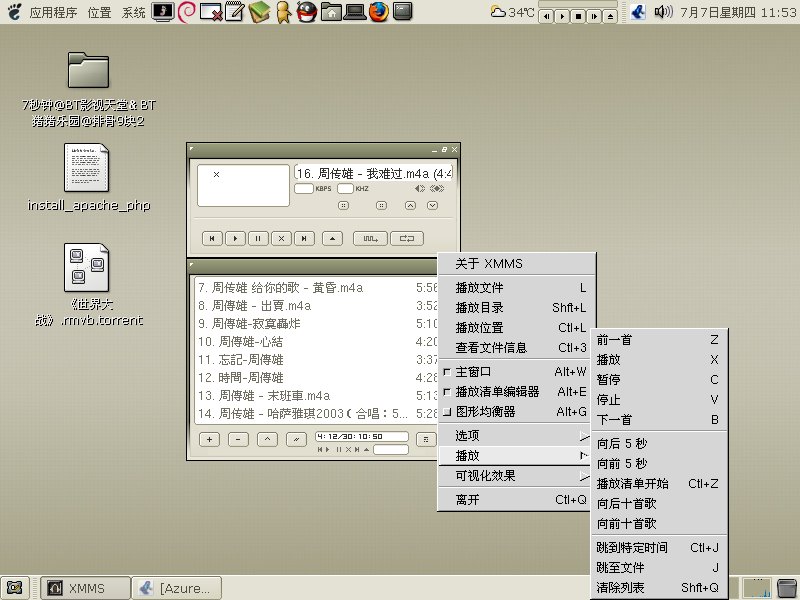Select '播放位置' menu entry
Viewport: 800px width, 600px height.
tap(516, 328)
